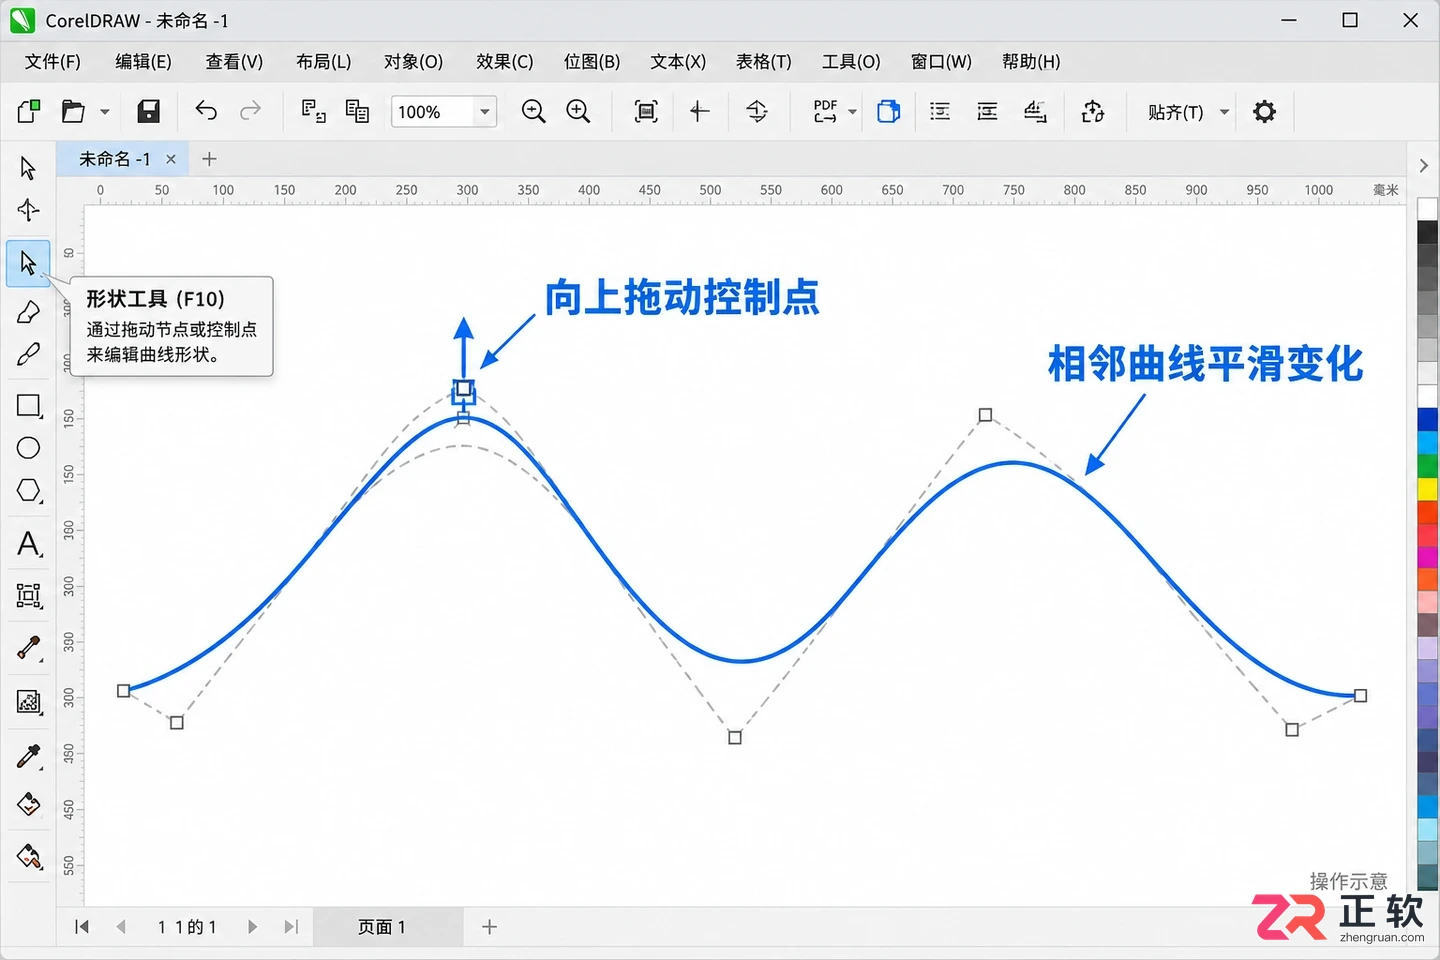Add a new document tab
The height and width of the screenshot is (960, 1440).
pos(209,159)
